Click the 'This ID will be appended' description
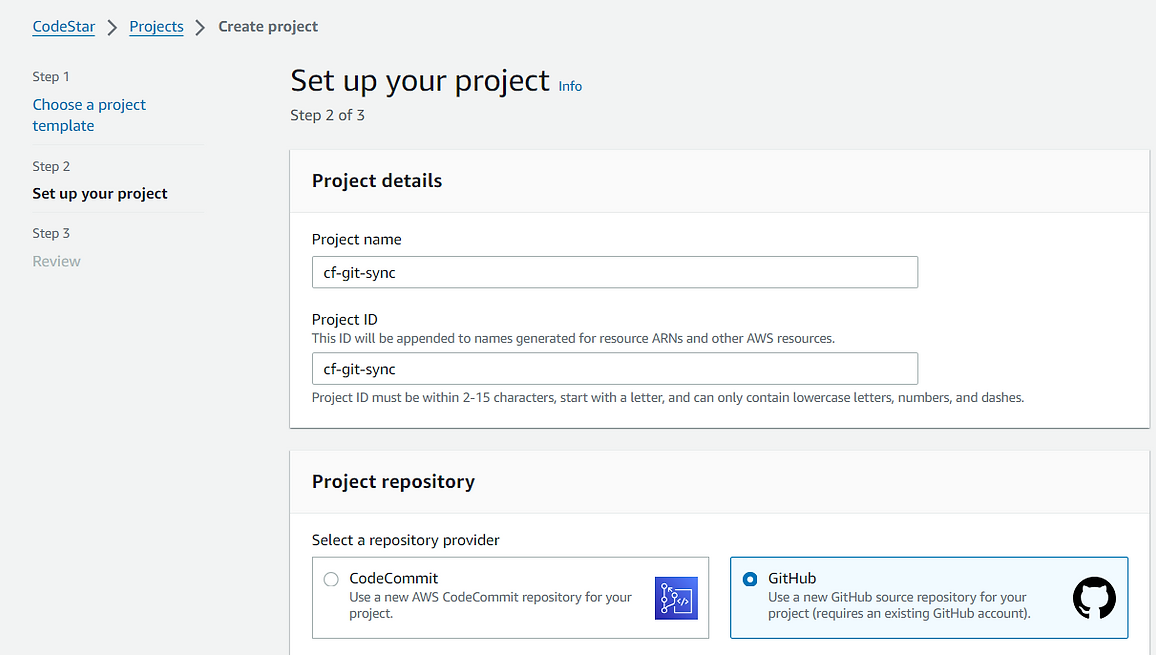1156x655 pixels. click(x=574, y=339)
